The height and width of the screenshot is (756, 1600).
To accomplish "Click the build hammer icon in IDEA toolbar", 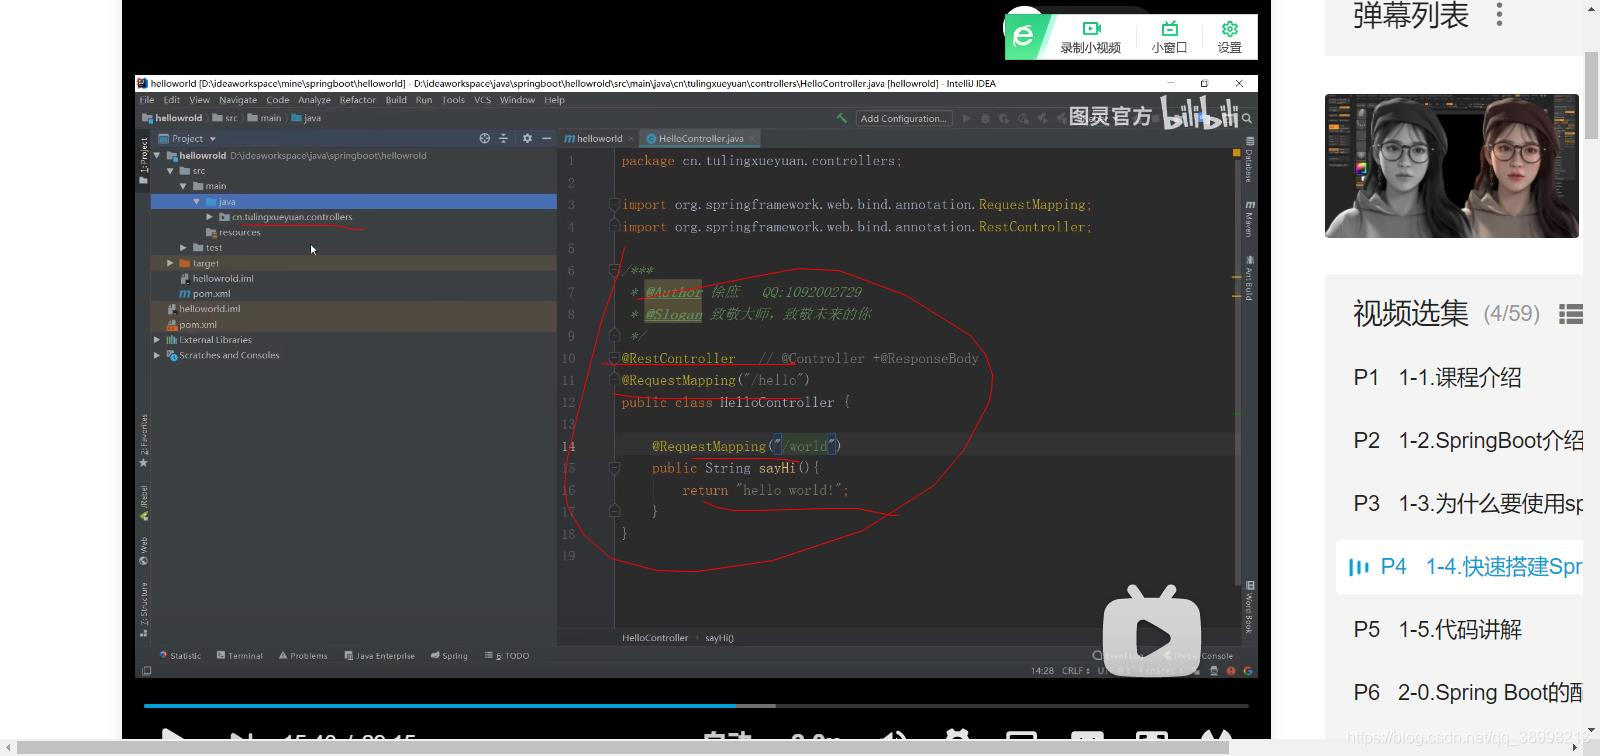I will click(x=841, y=118).
